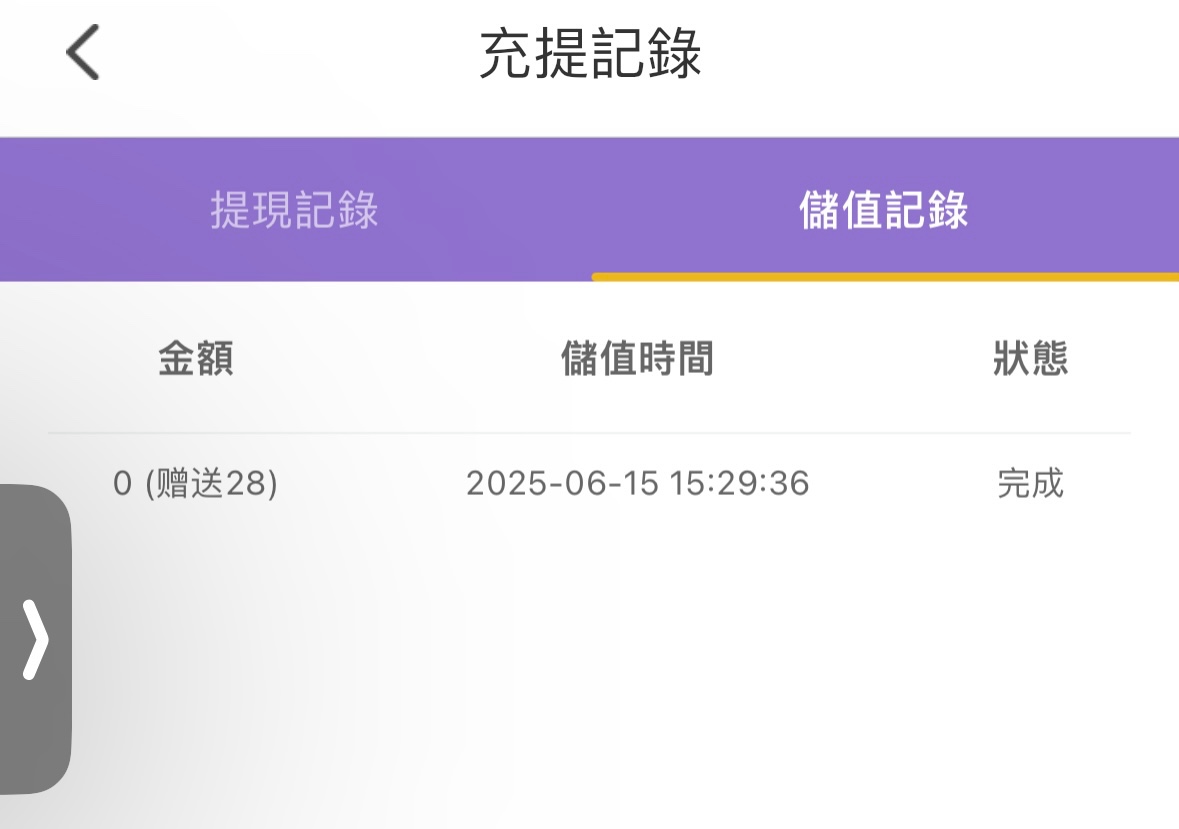This screenshot has height=829, width=1179.
Task: Click the 金額 column header
Action: click(x=196, y=358)
